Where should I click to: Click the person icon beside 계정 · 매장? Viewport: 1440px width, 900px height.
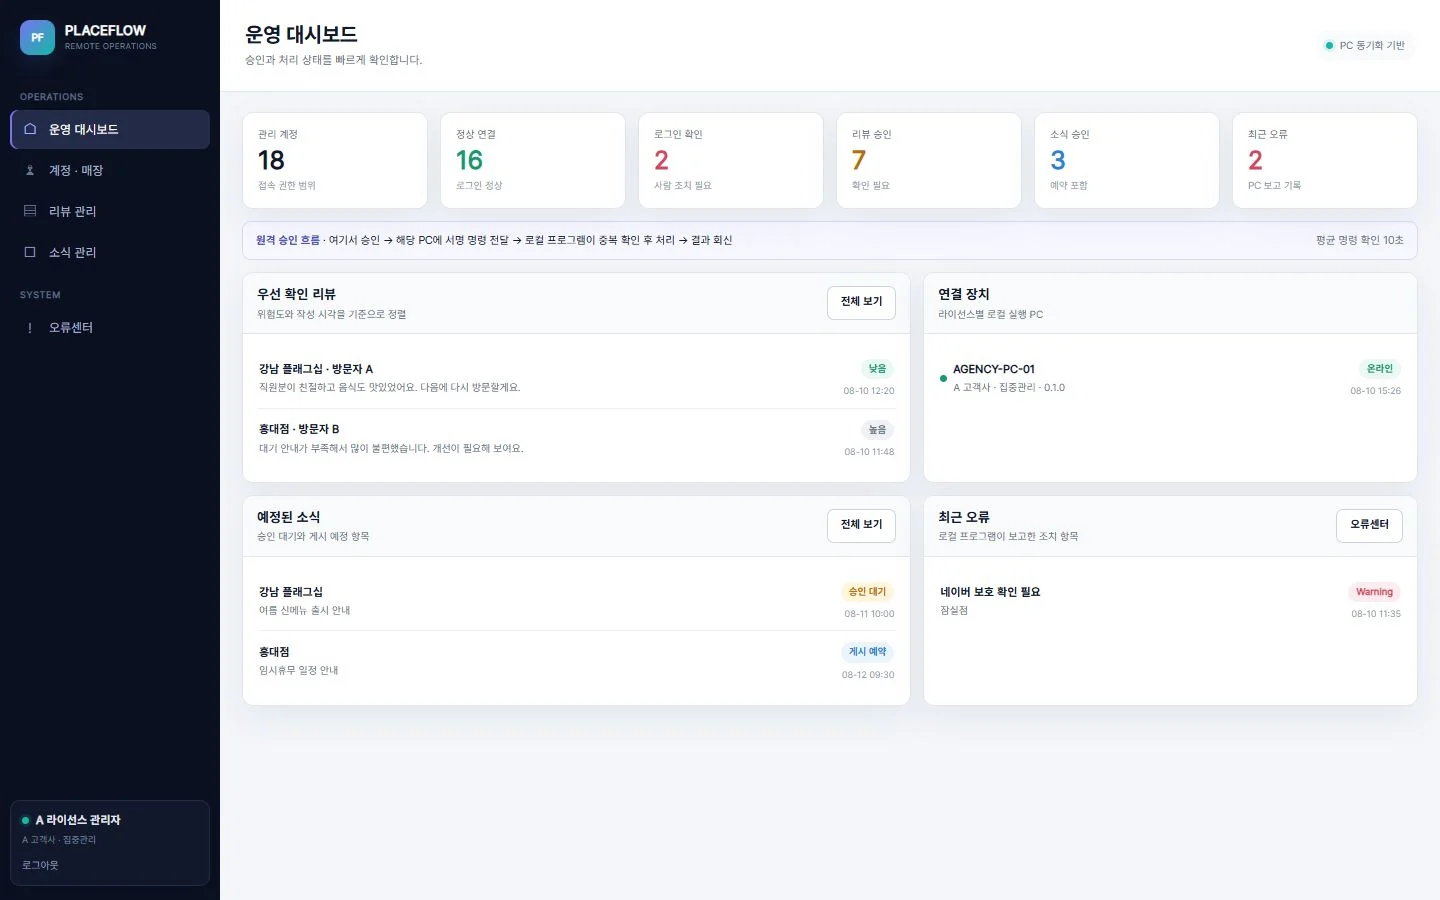[x=30, y=170]
